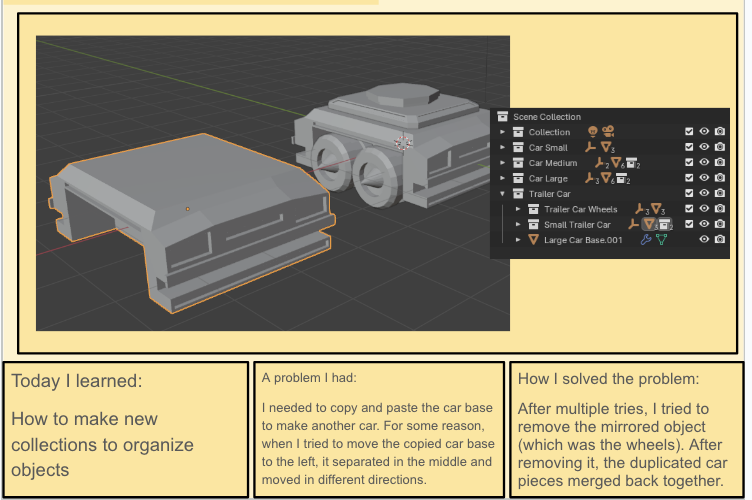Expand the Car Large collection
Viewport: 752px width, 500px height.
tap(503, 178)
